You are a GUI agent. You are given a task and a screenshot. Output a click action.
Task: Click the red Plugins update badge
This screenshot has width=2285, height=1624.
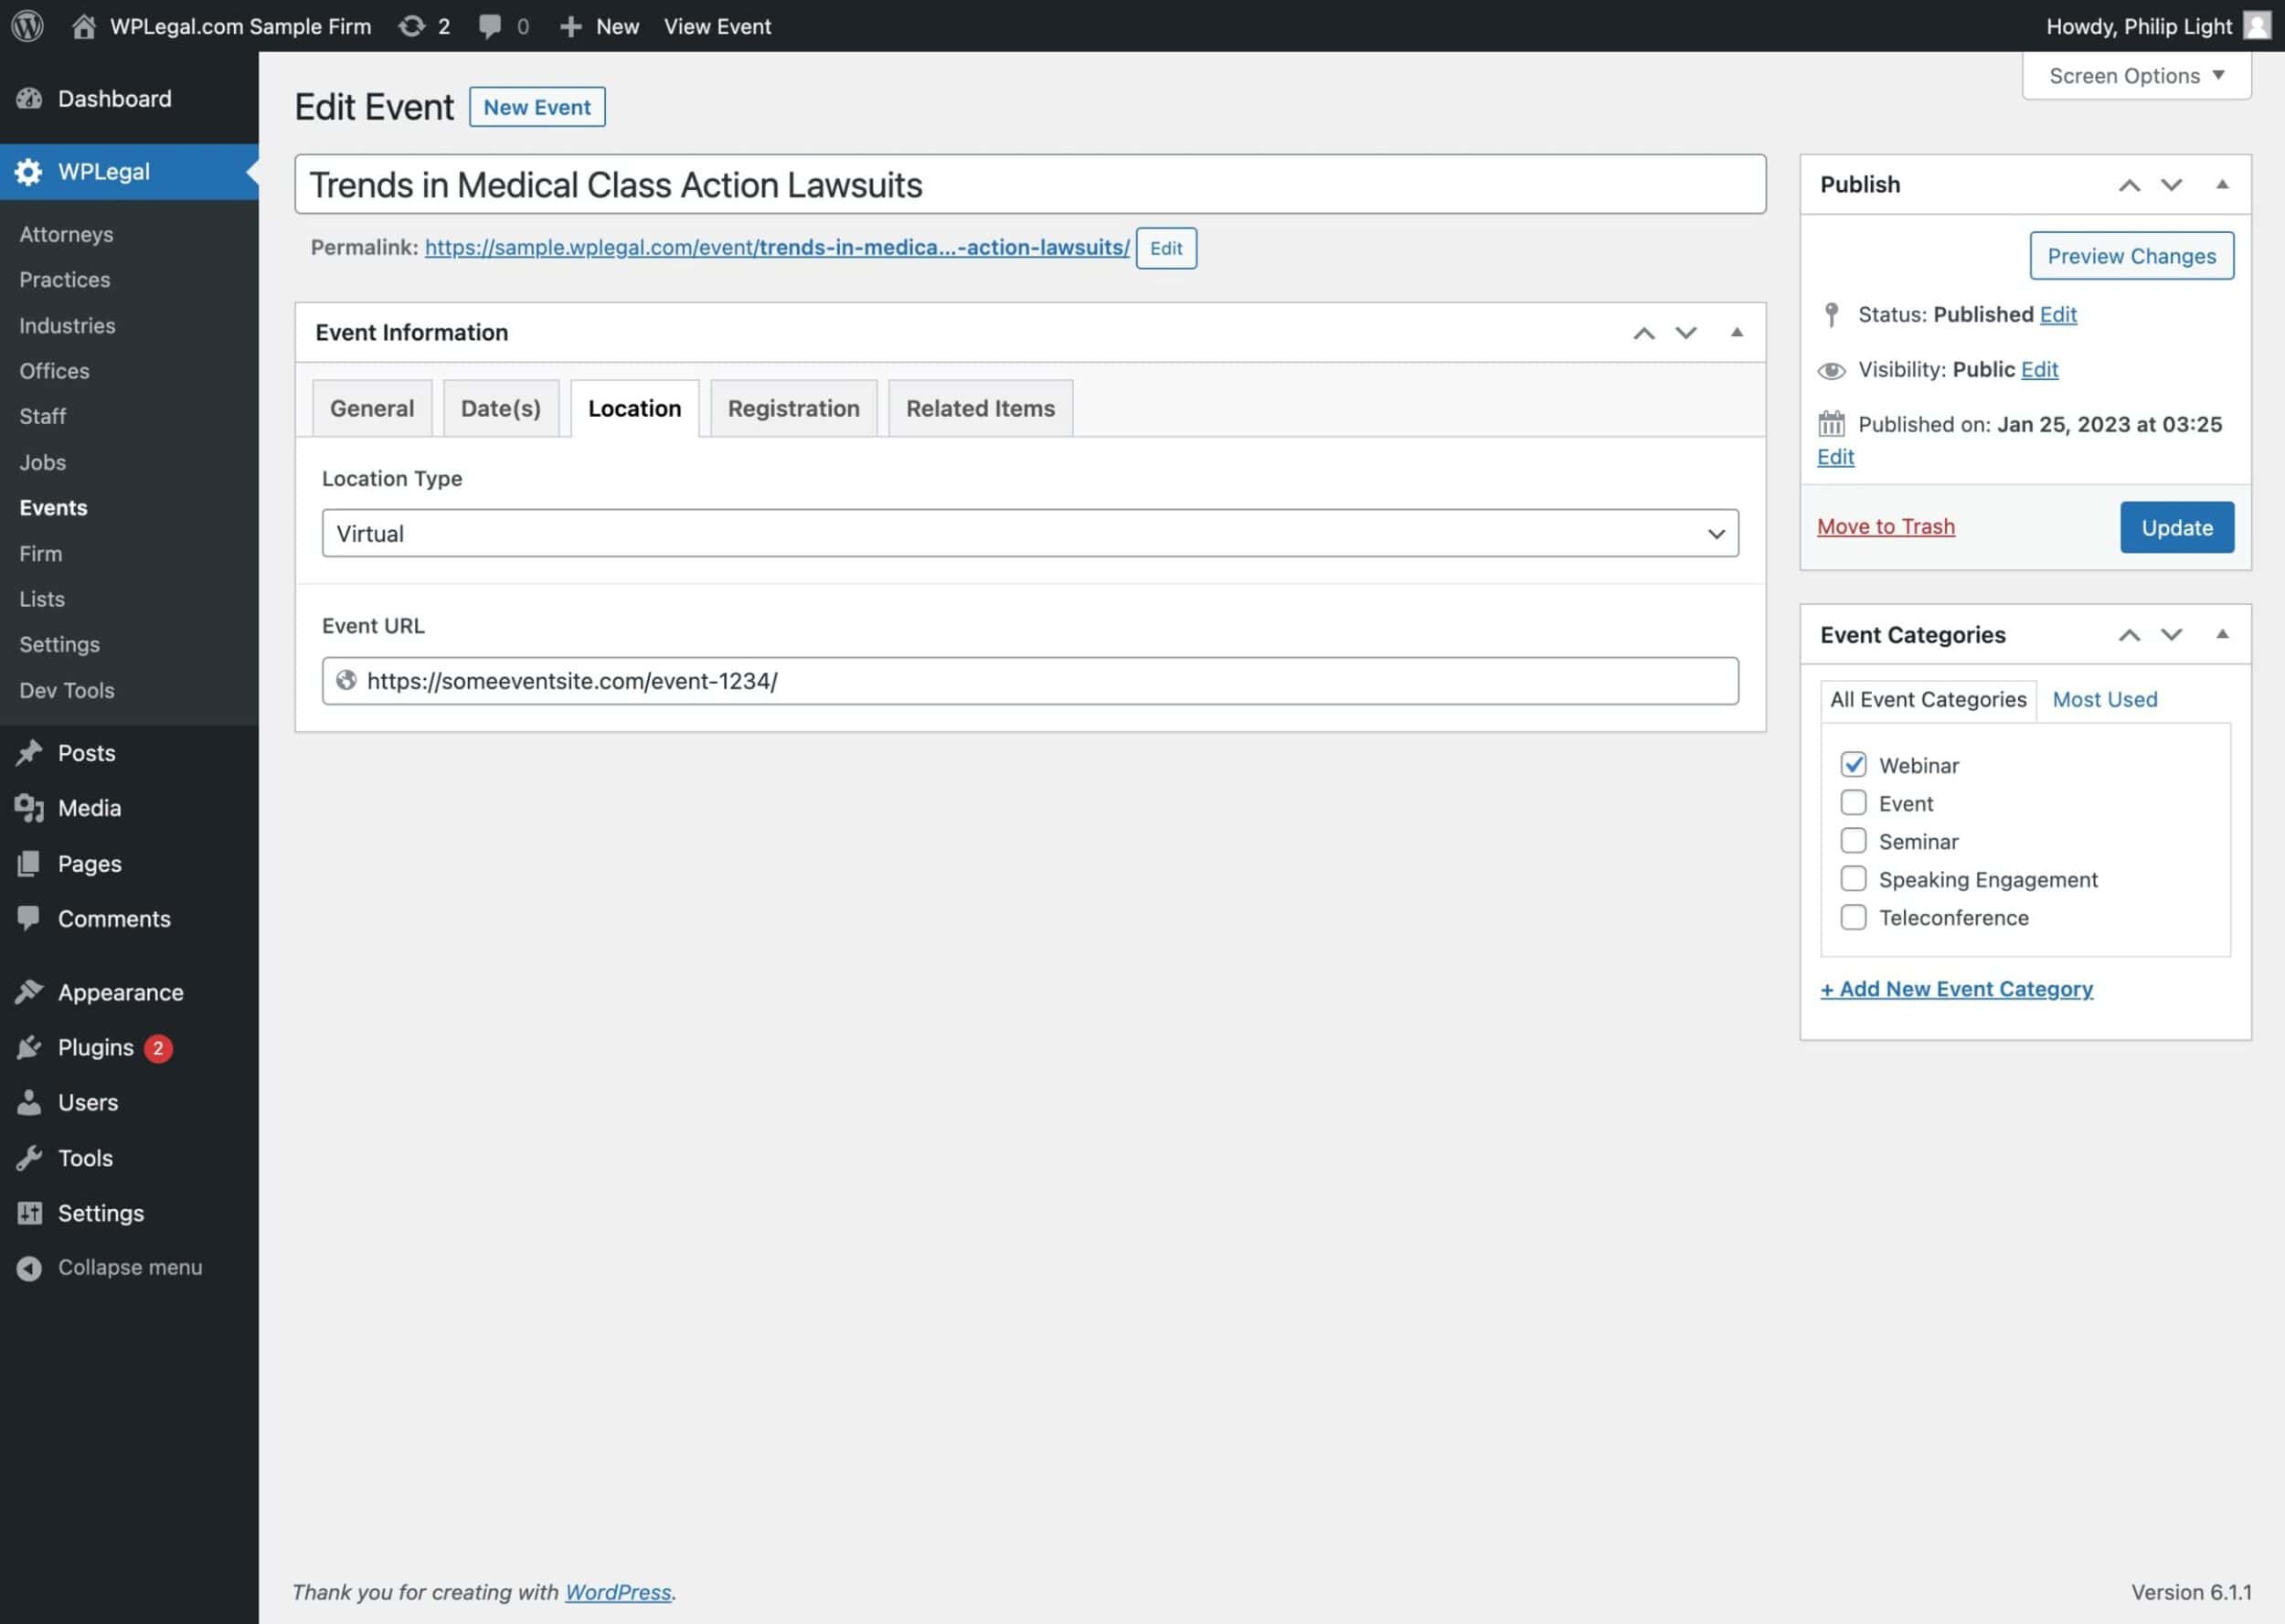[158, 1048]
